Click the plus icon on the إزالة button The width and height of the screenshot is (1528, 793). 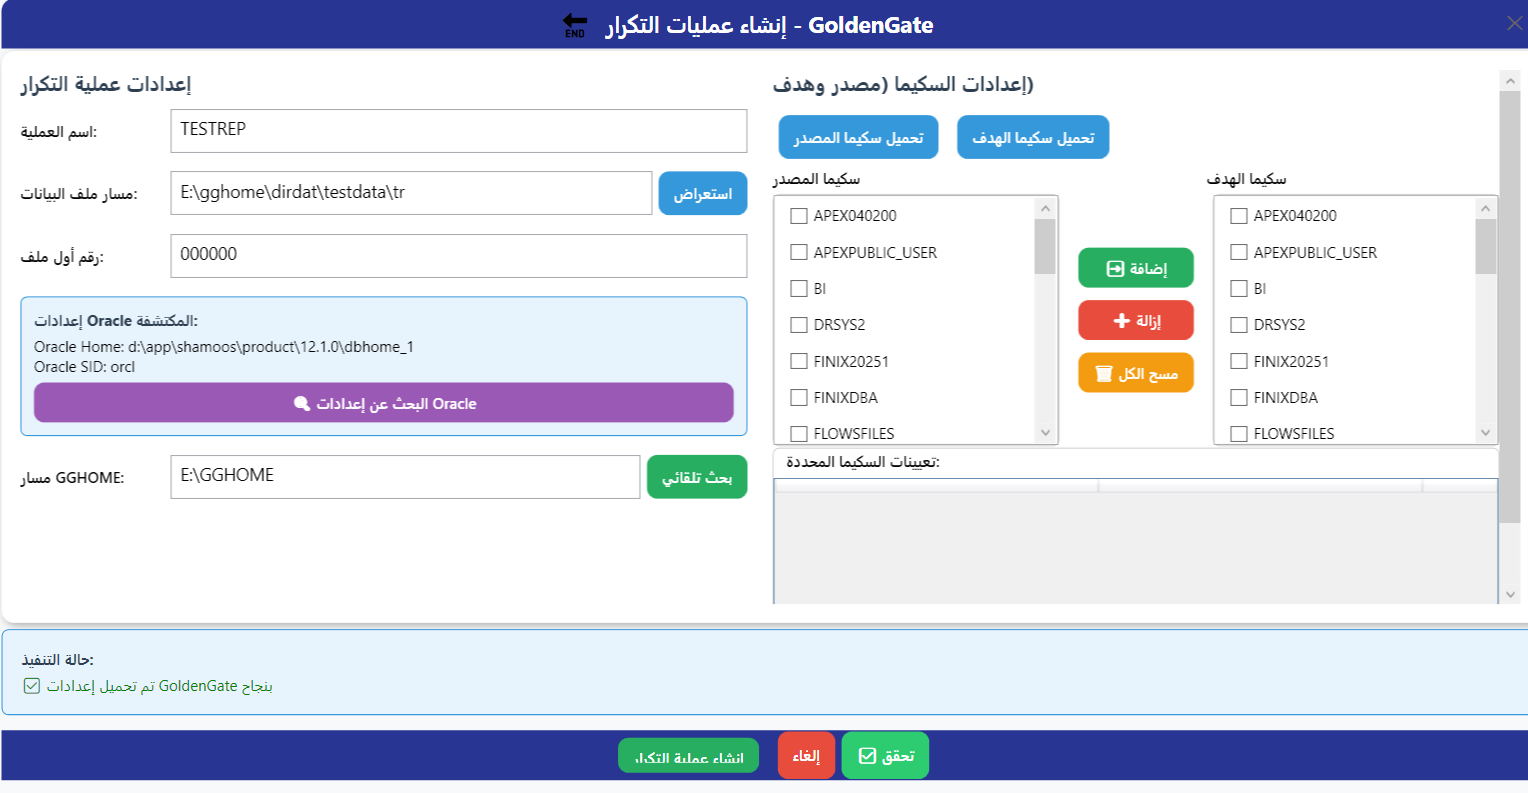1121,321
